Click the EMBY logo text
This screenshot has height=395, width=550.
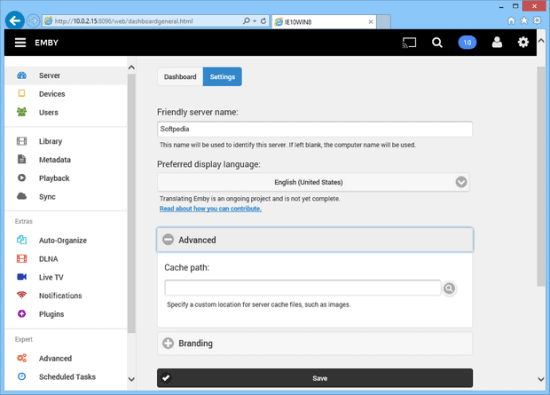(x=46, y=43)
